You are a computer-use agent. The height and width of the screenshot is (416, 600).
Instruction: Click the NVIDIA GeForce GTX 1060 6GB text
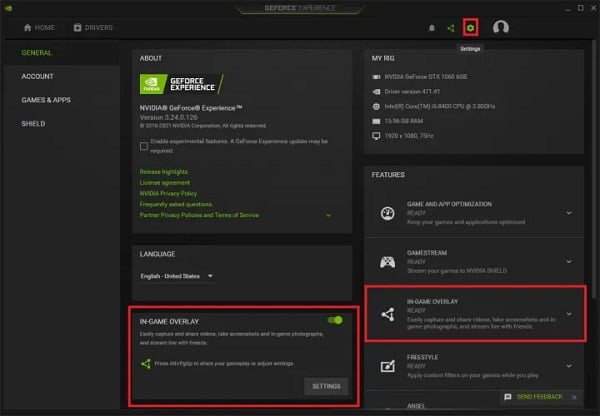tap(426, 77)
